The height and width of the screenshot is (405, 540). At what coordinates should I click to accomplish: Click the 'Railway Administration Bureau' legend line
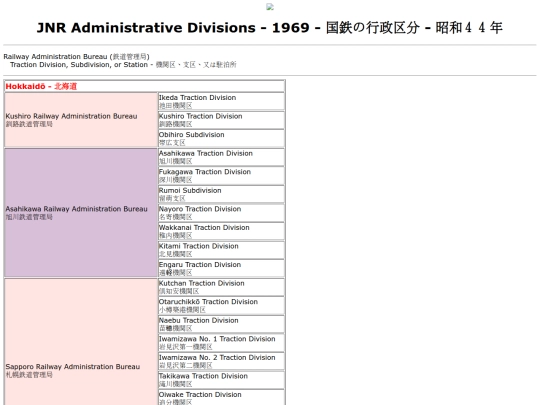point(76,56)
